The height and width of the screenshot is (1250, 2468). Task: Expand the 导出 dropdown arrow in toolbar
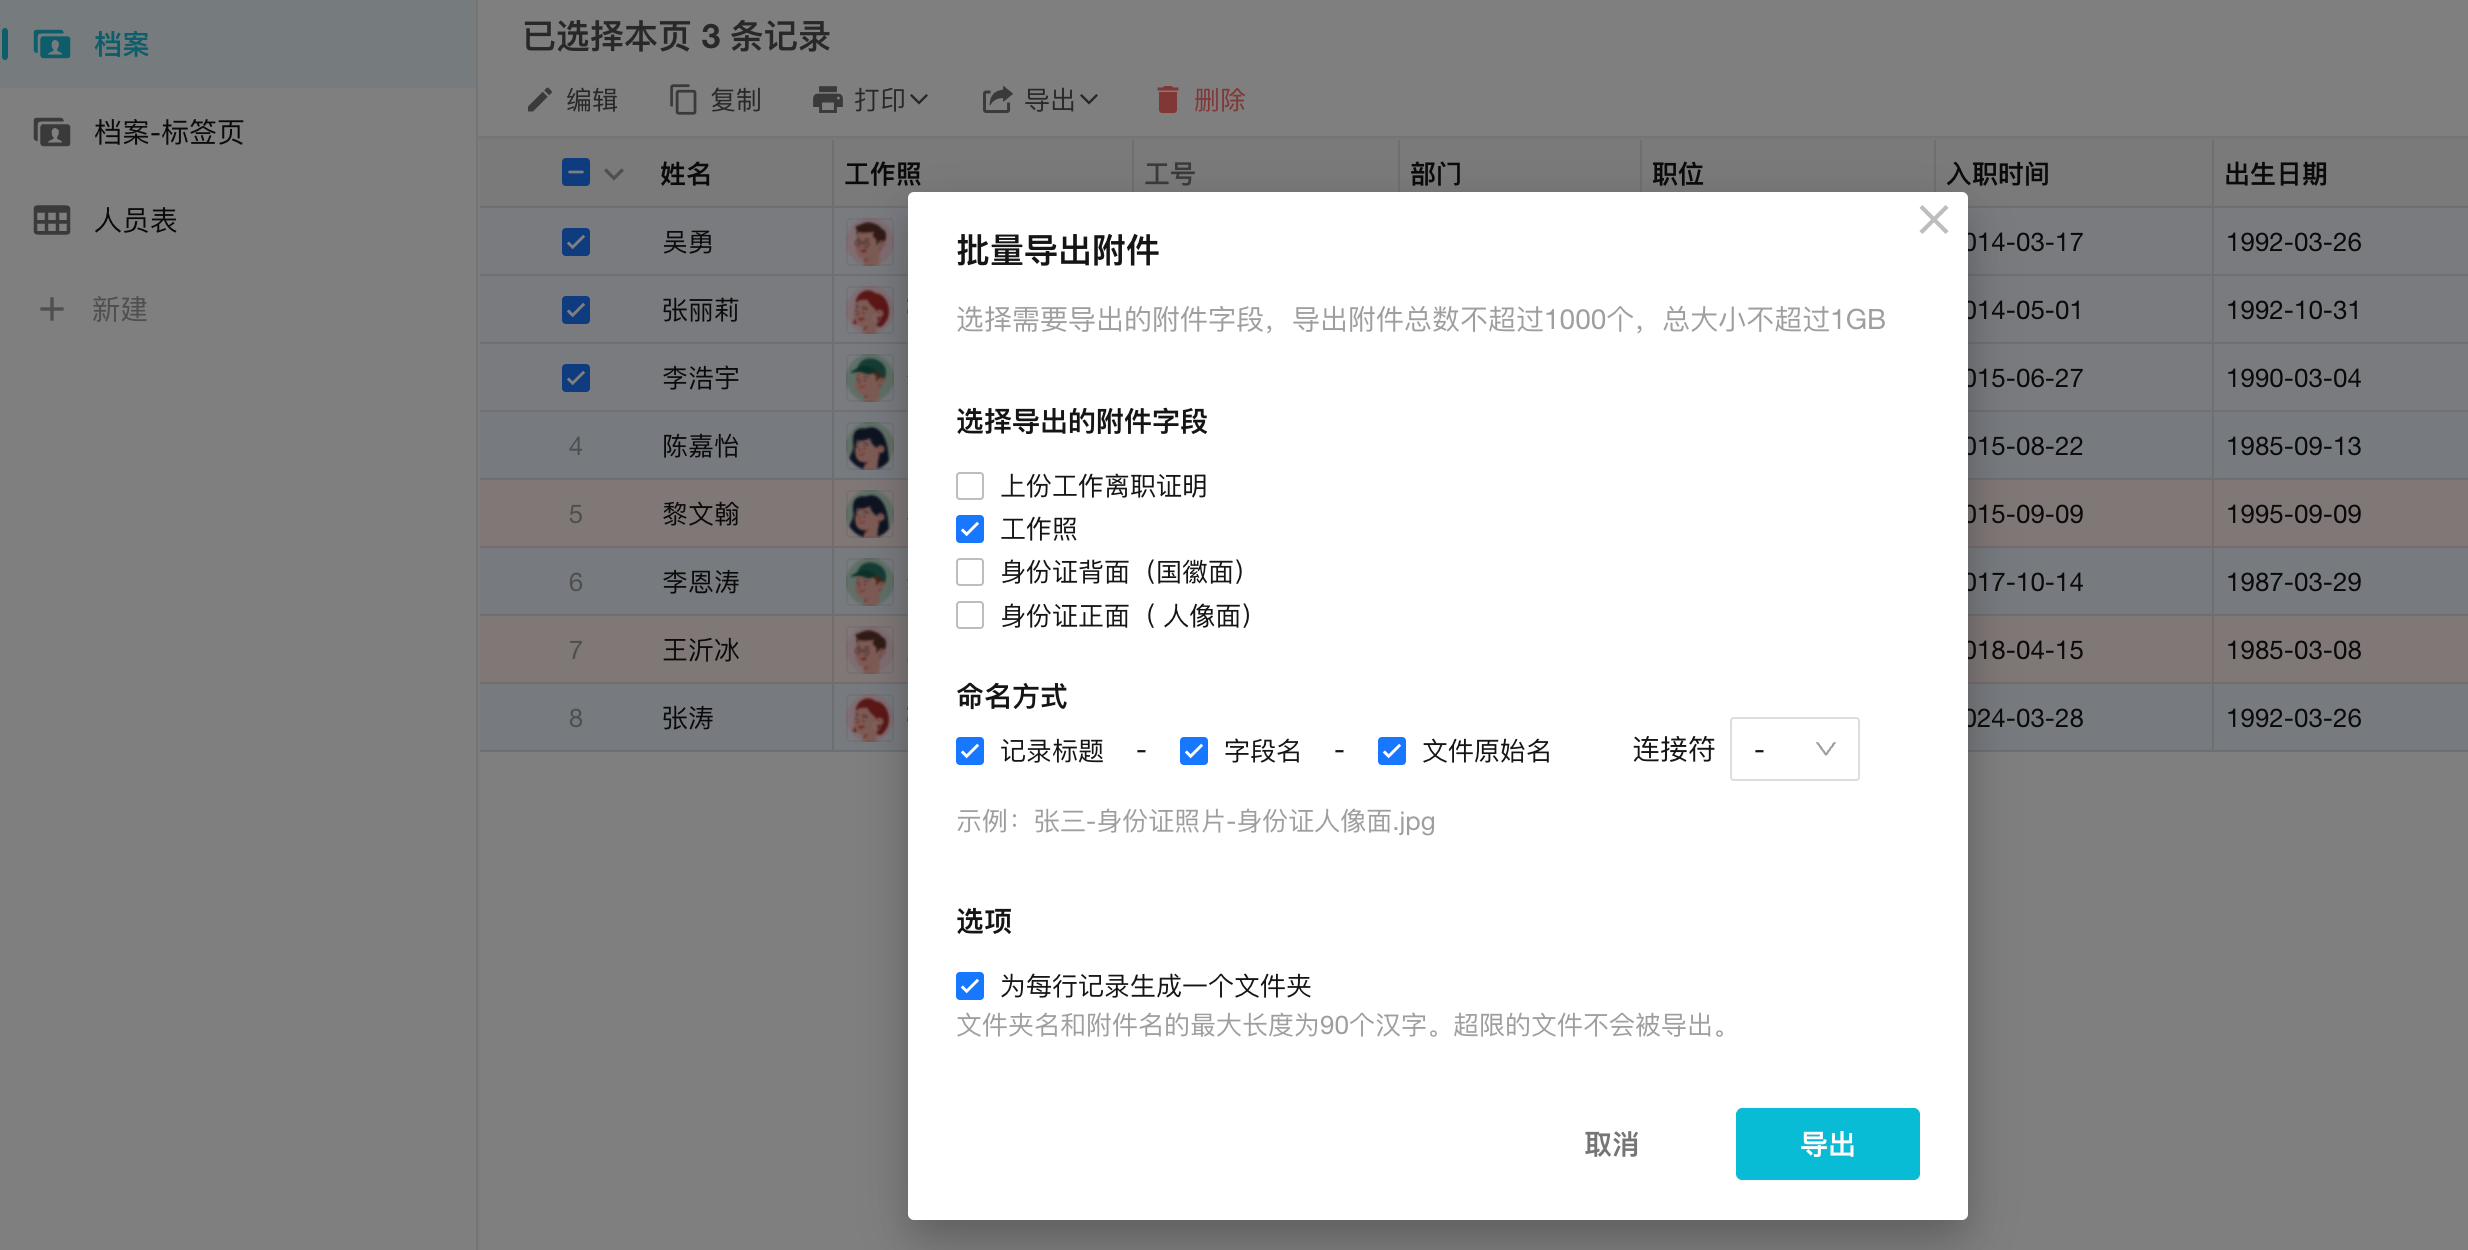tap(1090, 100)
